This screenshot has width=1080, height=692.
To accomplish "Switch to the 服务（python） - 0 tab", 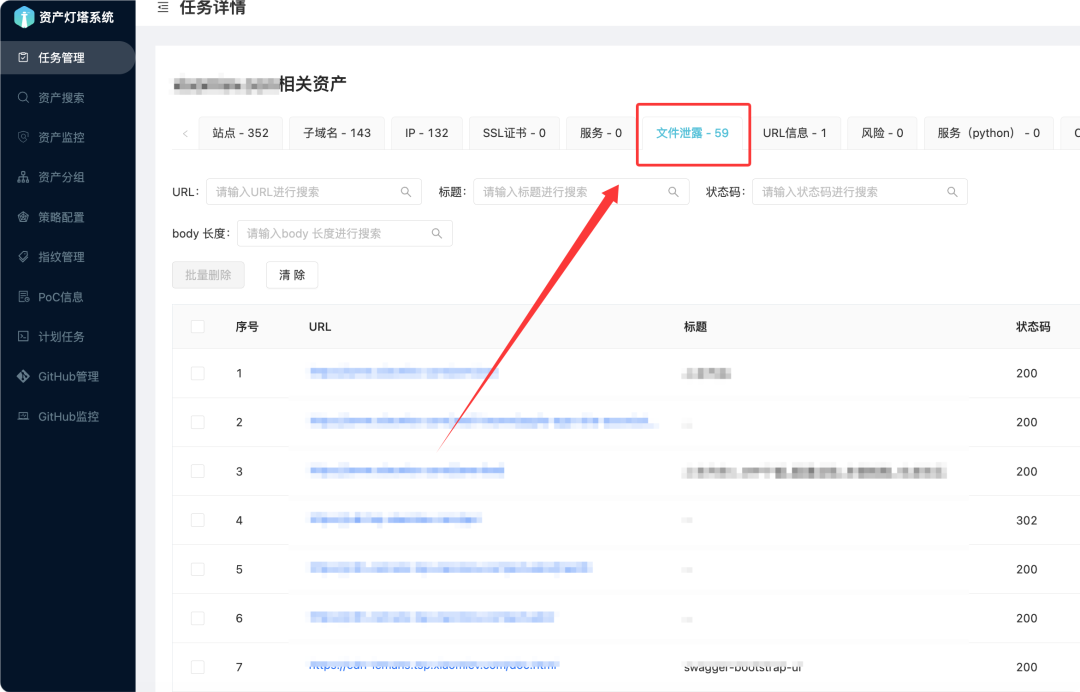I will [x=988, y=133].
